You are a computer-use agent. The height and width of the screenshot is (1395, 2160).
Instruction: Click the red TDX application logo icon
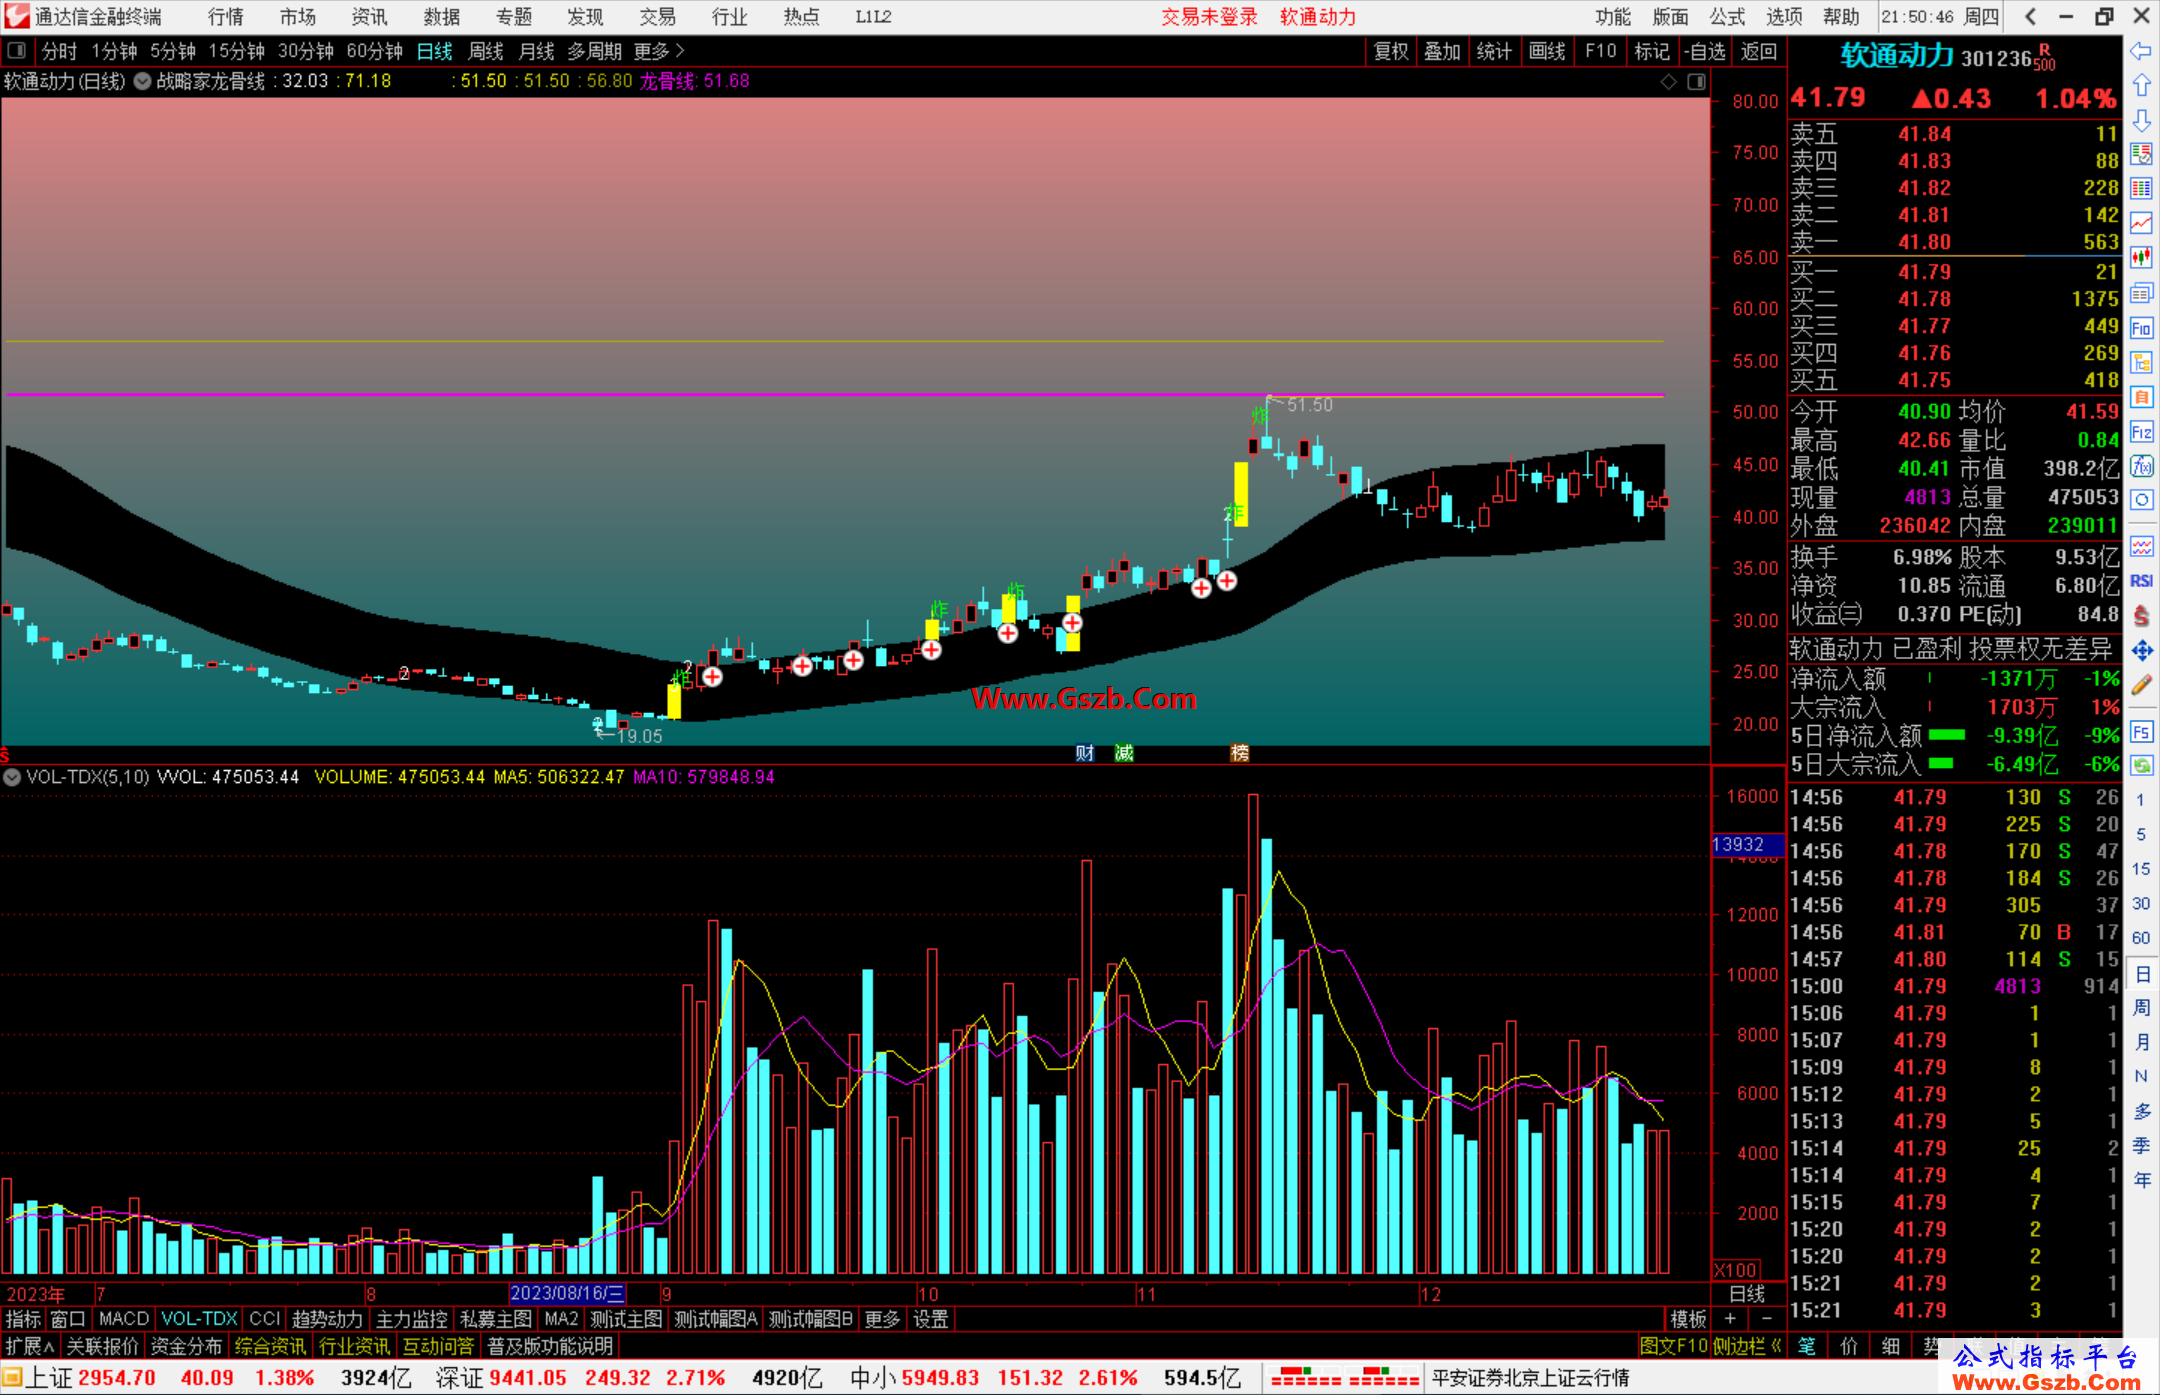click(x=16, y=16)
